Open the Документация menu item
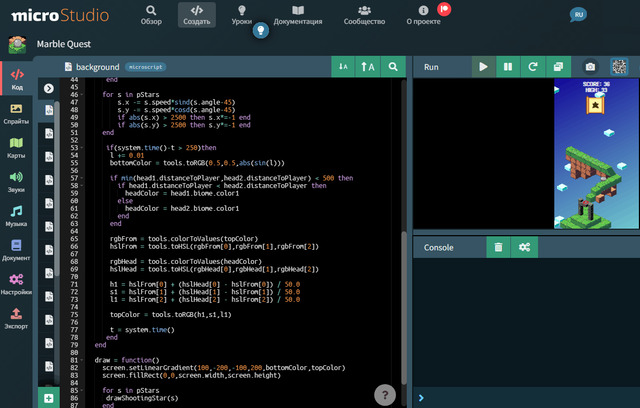640x408 pixels. tap(298, 15)
